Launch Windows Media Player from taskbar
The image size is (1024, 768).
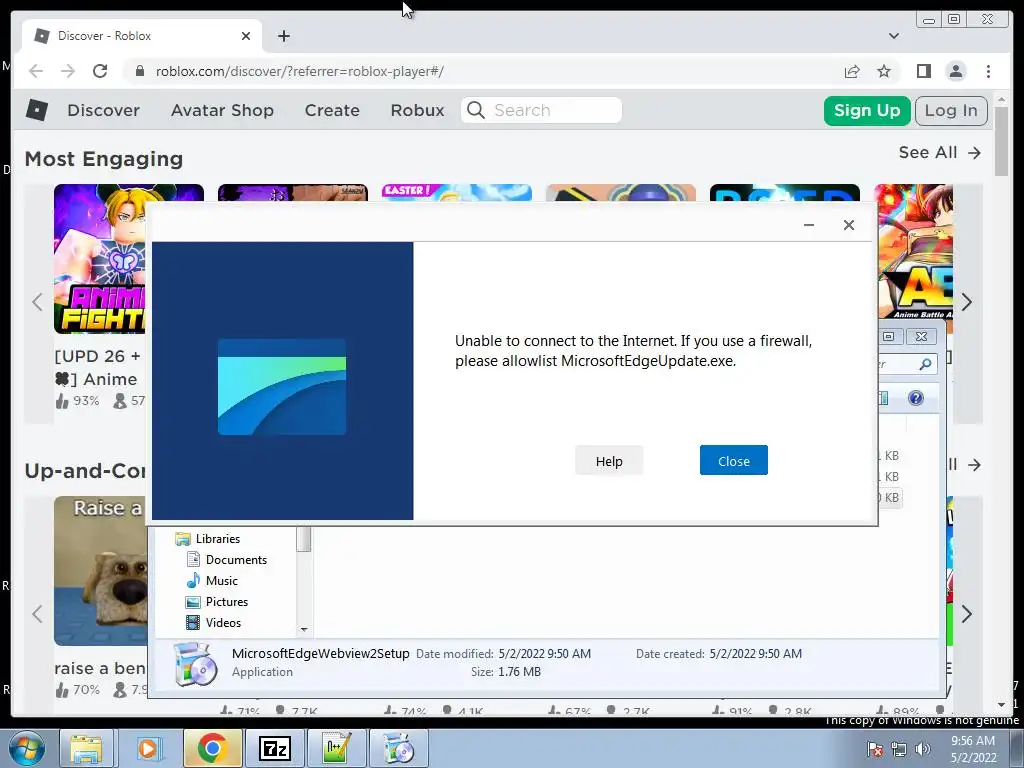coord(148,748)
